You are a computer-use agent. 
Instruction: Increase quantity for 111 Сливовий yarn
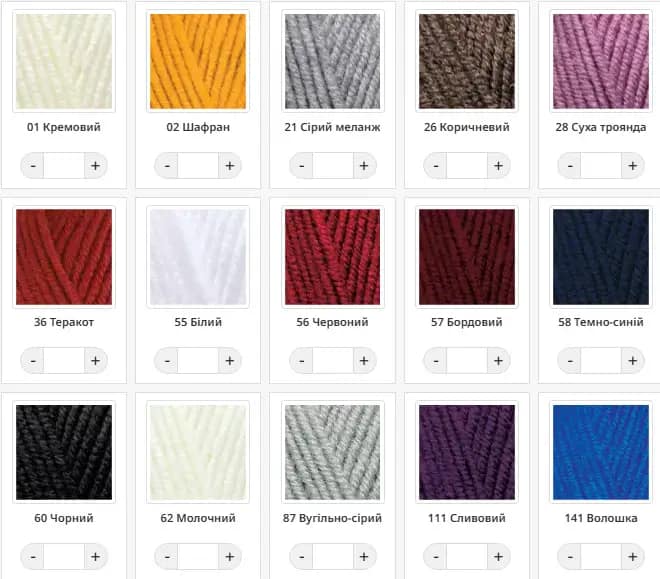[x=498, y=557]
